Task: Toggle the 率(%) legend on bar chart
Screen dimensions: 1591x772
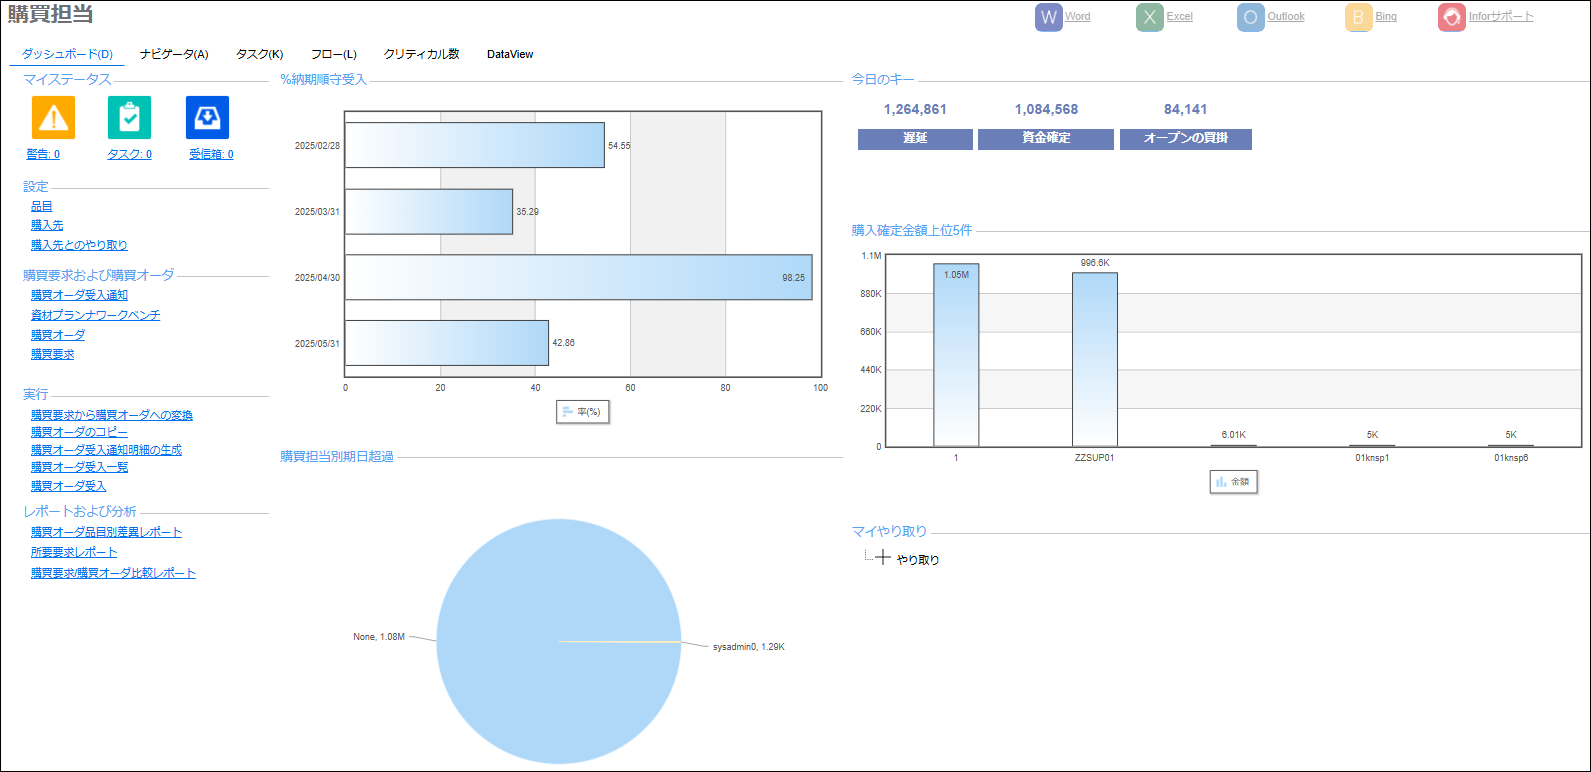Action: 582,412
